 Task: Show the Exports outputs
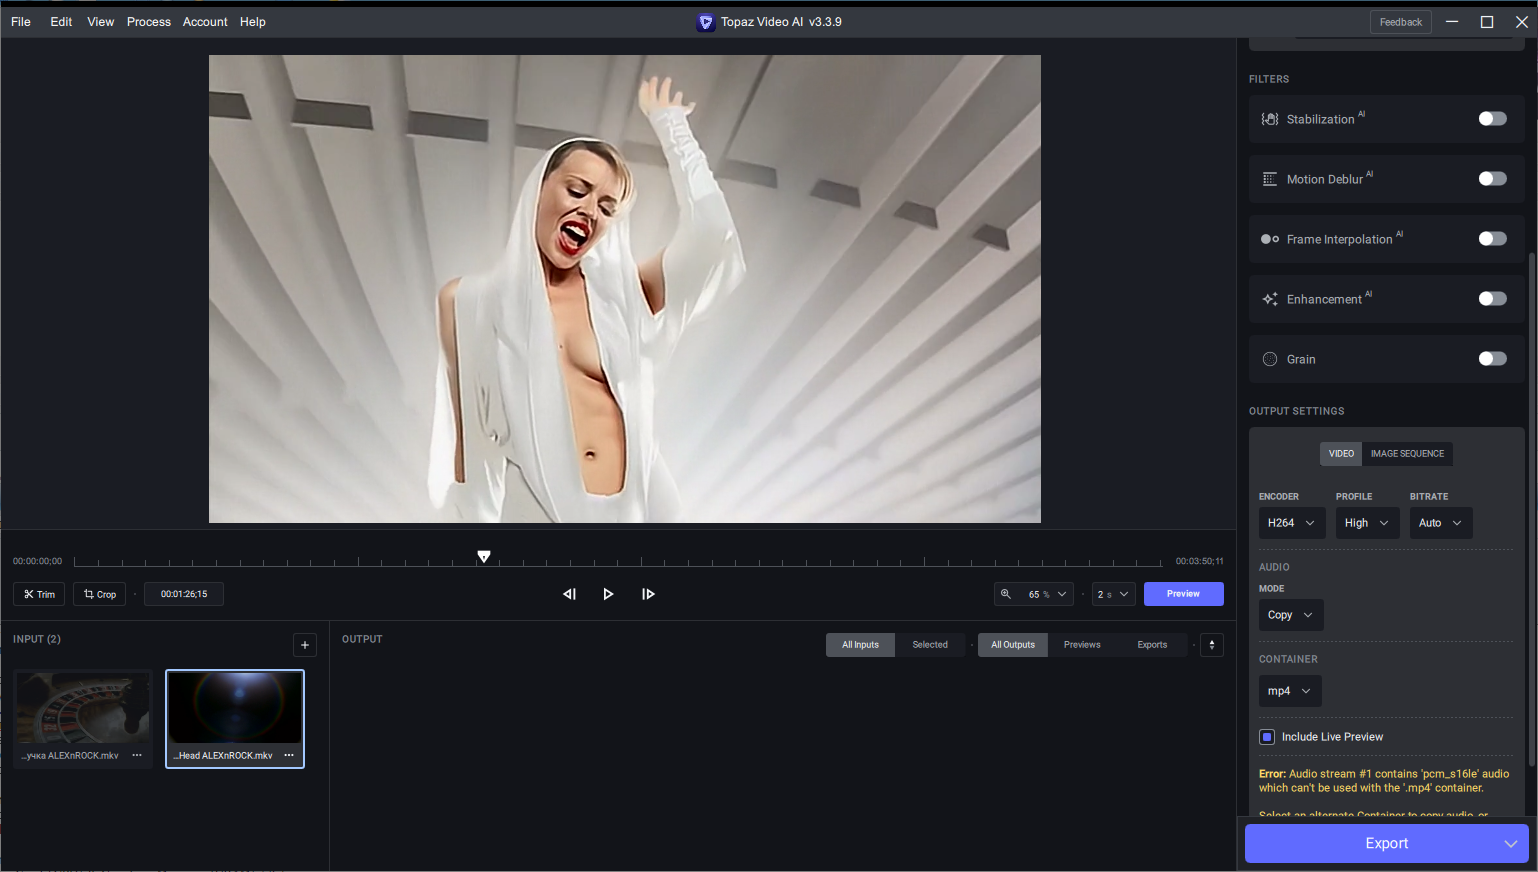point(1152,645)
